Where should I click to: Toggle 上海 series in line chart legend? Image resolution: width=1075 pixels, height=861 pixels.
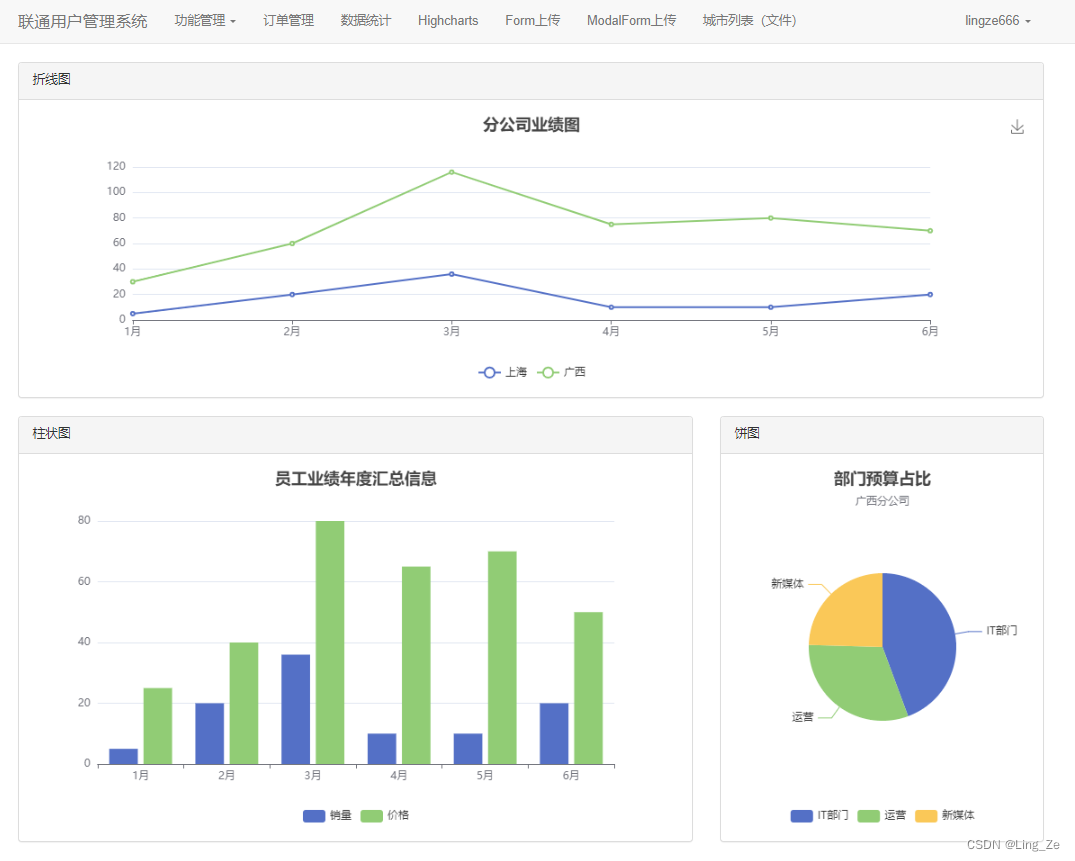pyautogui.click(x=503, y=372)
